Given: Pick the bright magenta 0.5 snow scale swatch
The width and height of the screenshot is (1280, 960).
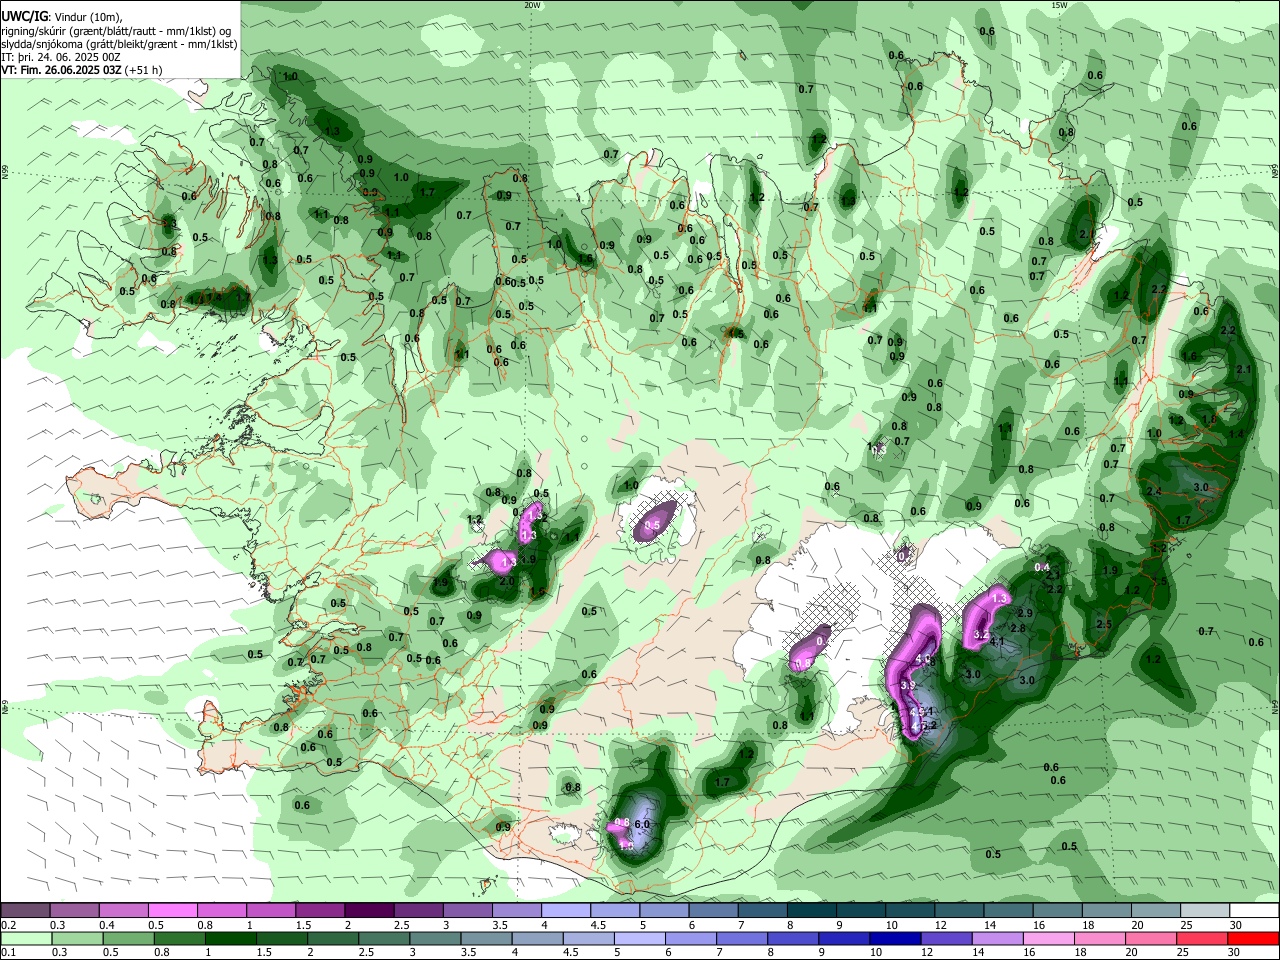Looking at the screenshot, I should (172, 911).
